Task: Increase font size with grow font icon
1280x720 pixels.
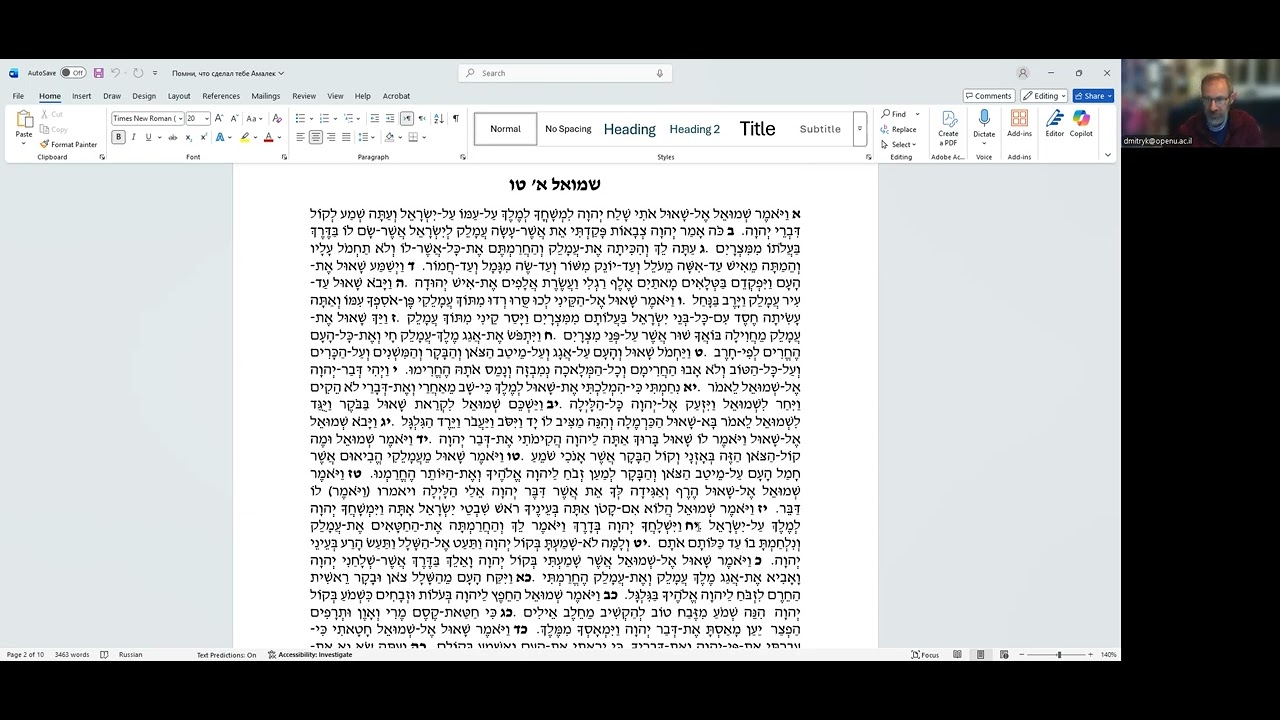Action: click(x=220, y=118)
